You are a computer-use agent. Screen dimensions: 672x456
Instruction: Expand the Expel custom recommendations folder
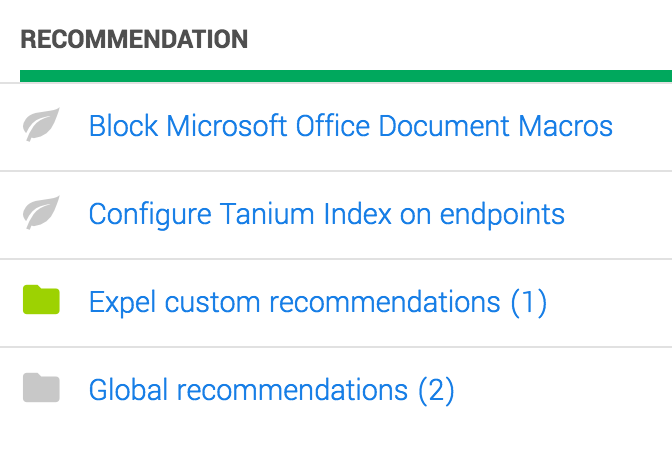tap(318, 302)
